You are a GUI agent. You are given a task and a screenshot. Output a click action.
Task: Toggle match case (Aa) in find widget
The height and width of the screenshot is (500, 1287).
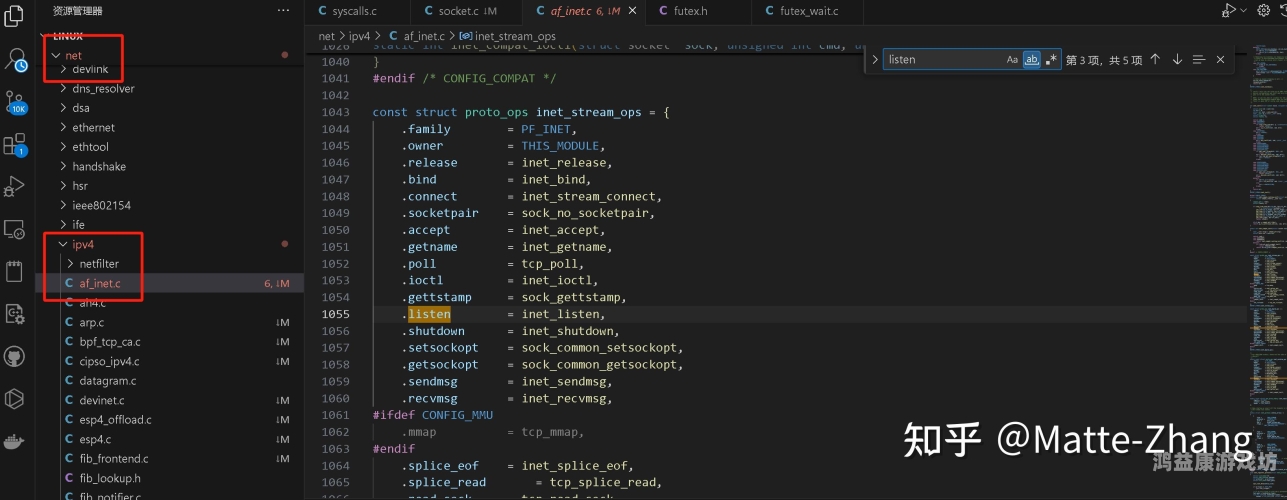pos(1012,60)
